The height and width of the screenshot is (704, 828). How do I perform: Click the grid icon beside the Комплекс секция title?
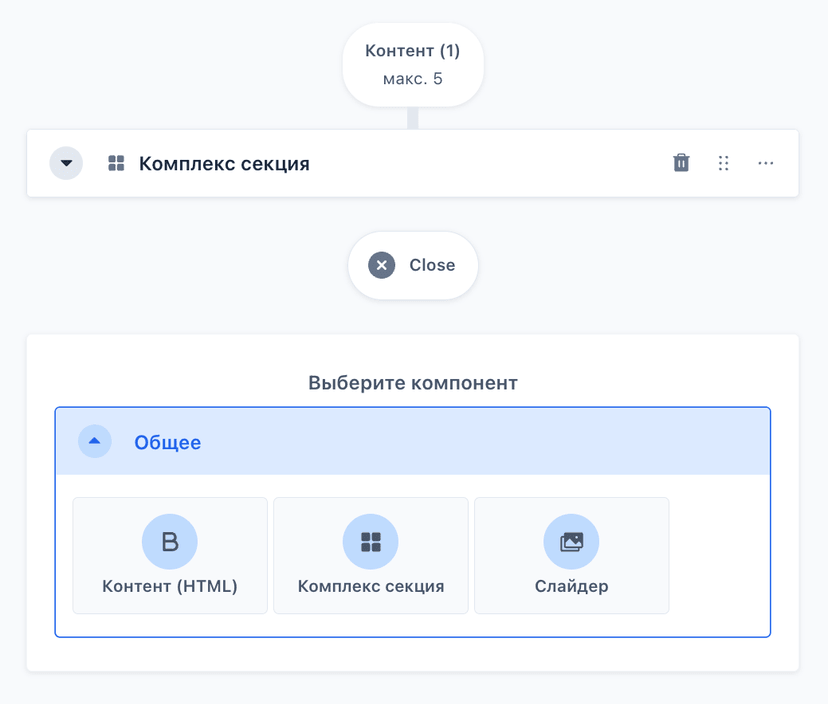point(116,163)
